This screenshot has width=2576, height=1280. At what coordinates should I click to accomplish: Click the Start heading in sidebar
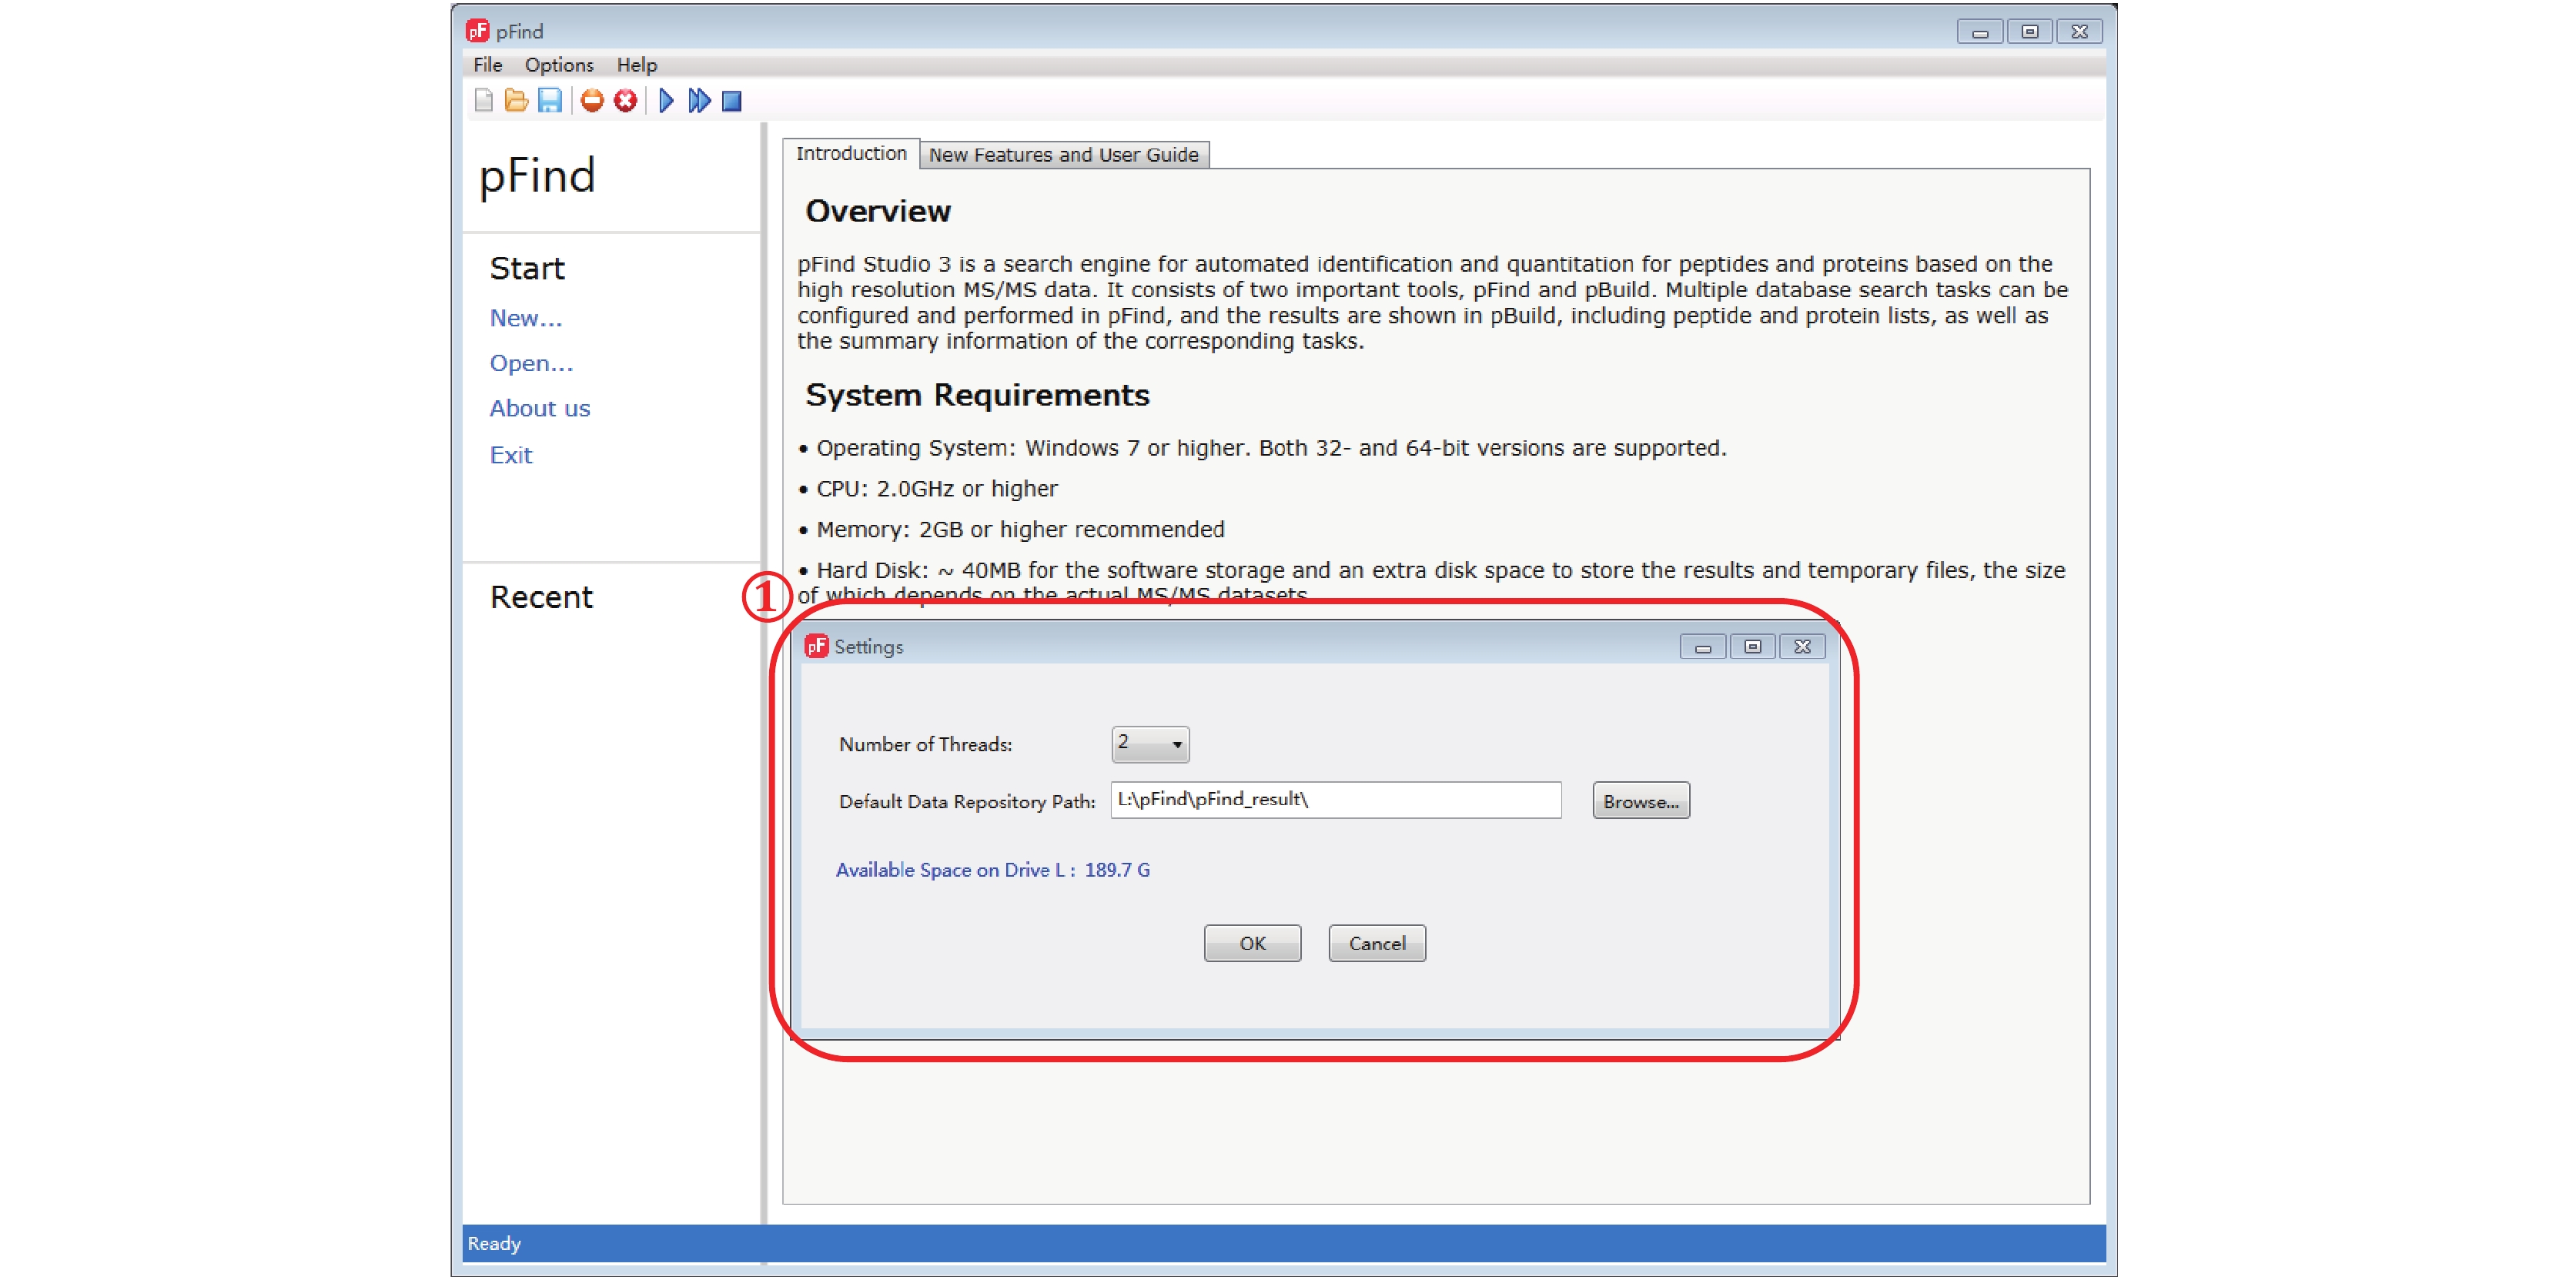(527, 268)
